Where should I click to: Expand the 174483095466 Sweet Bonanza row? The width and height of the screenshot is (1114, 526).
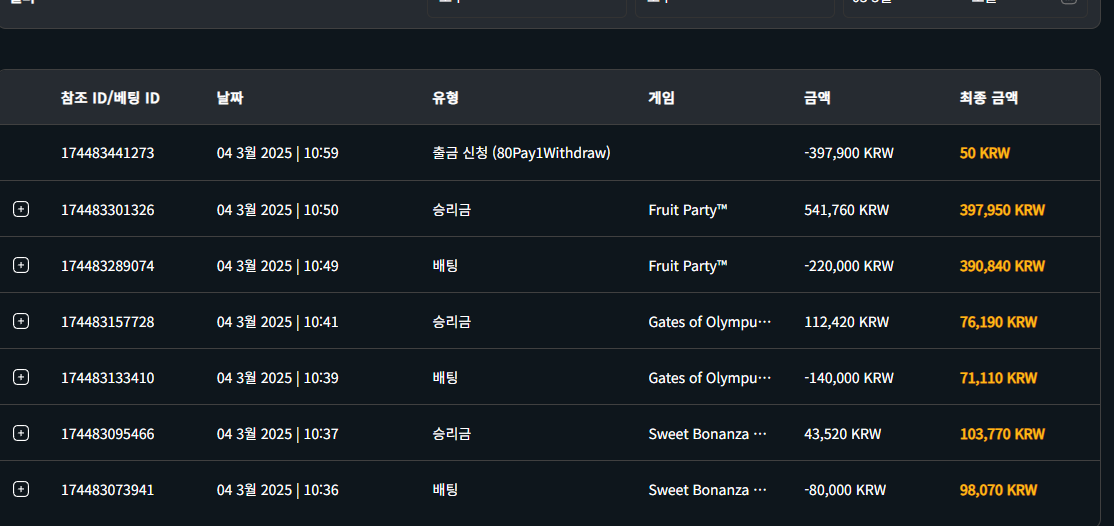[21, 433]
